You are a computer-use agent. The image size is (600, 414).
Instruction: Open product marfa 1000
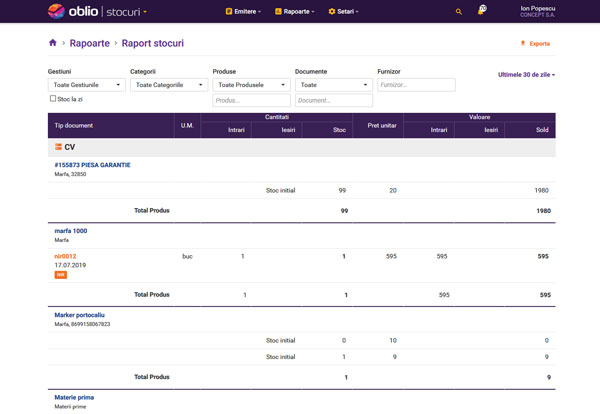coord(71,231)
